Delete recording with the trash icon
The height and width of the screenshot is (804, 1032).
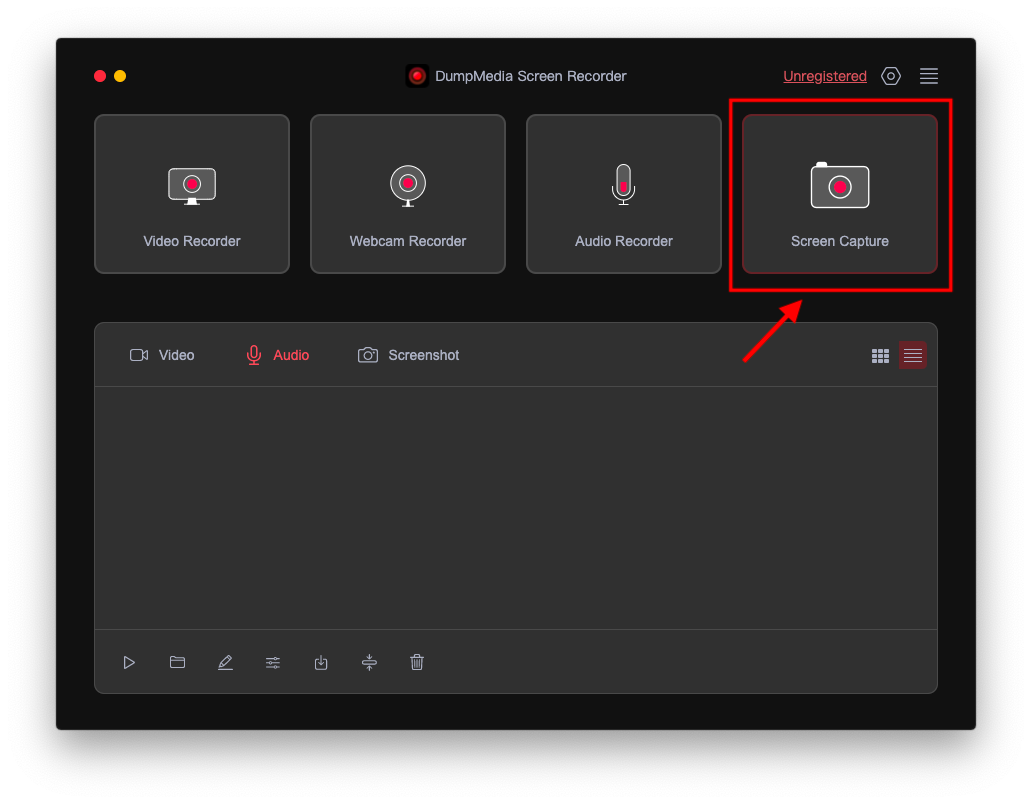pos(417,662)
